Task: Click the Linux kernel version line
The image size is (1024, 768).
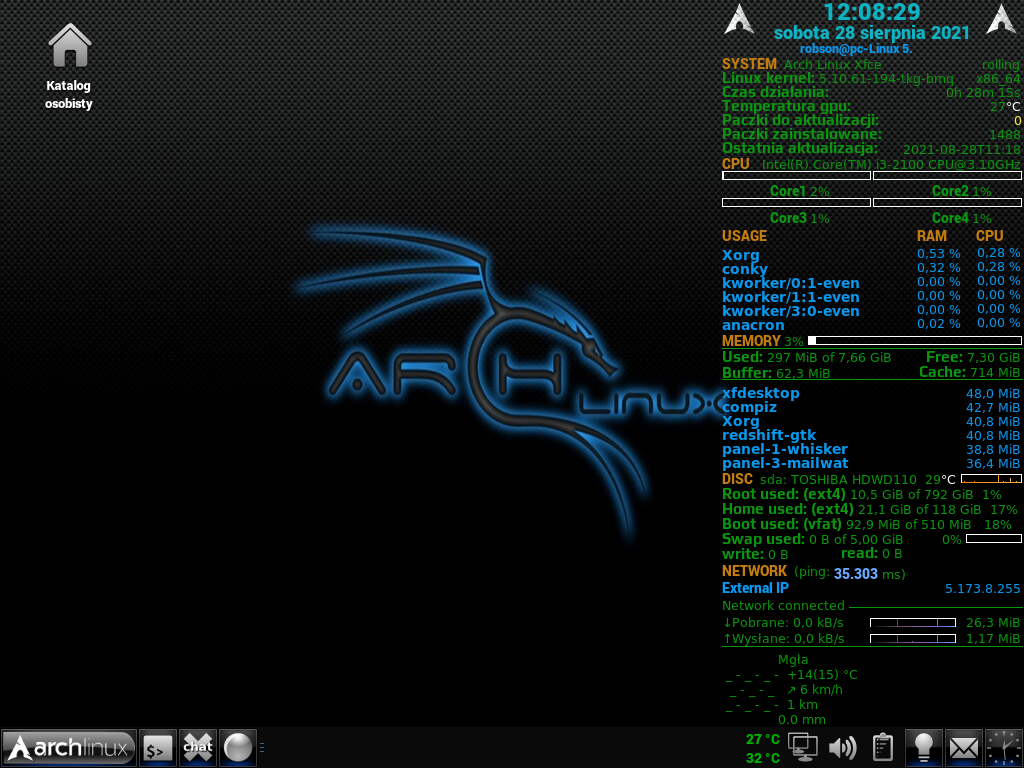Action: tap(871, 78)
